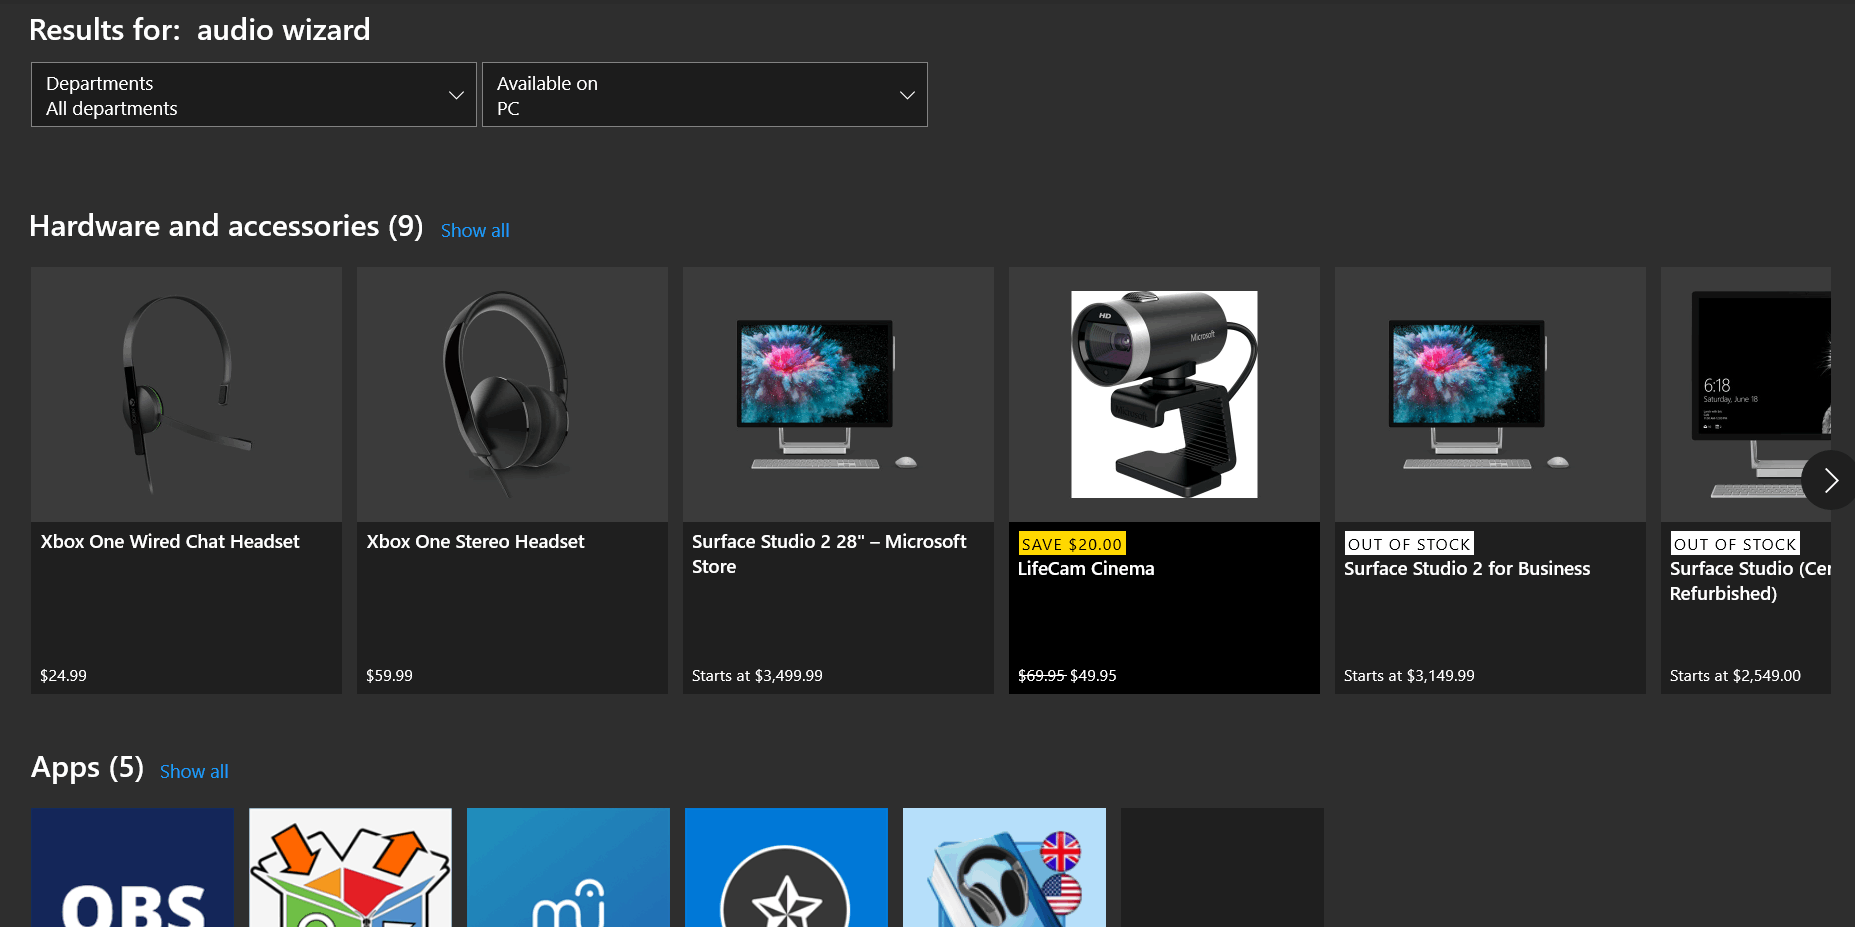Viewport: 1855px width, 927px height.
Task: Open the LifeCam Cinema webcam image
Action: [x=1164, y=394]
